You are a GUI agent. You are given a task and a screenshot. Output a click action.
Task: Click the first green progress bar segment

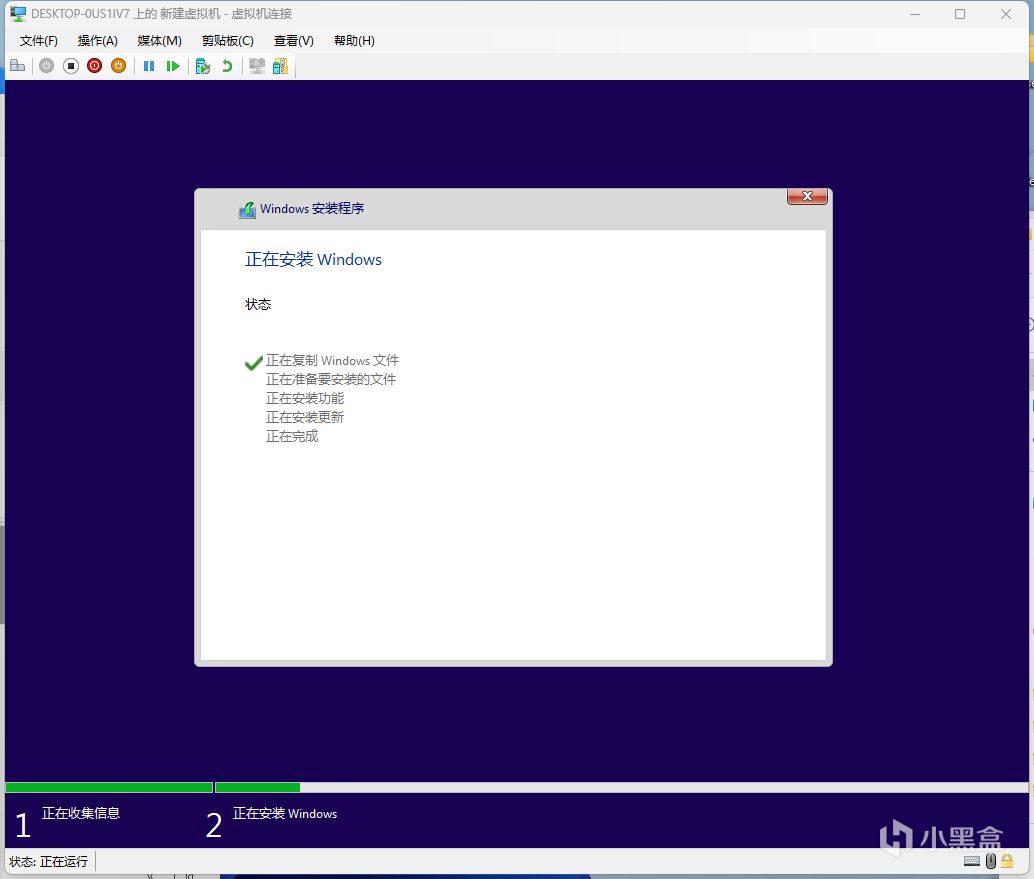[109, 787]
